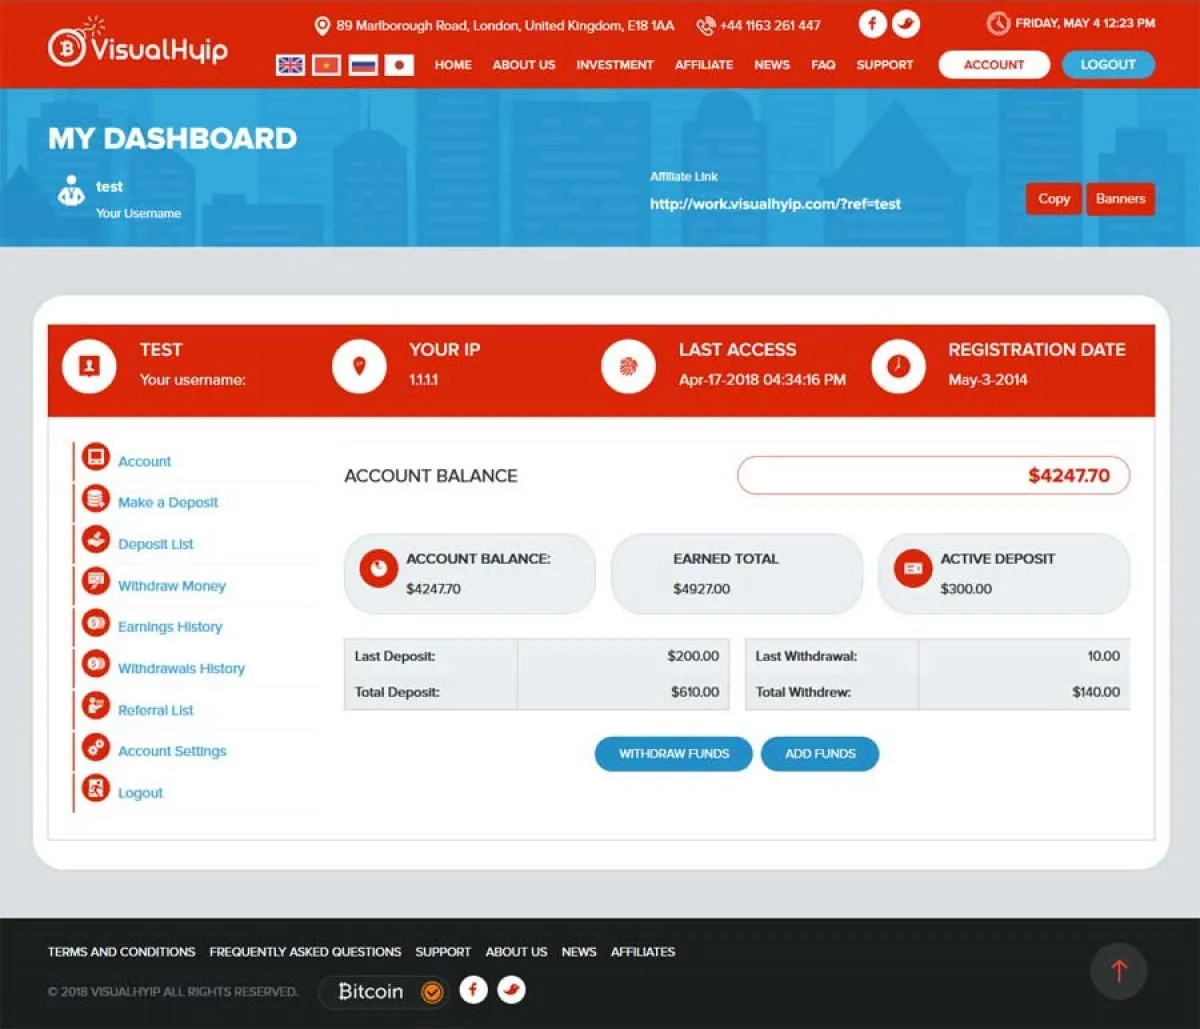
Task: Click the account balance $4247.70 field
Action: (934, 476)
